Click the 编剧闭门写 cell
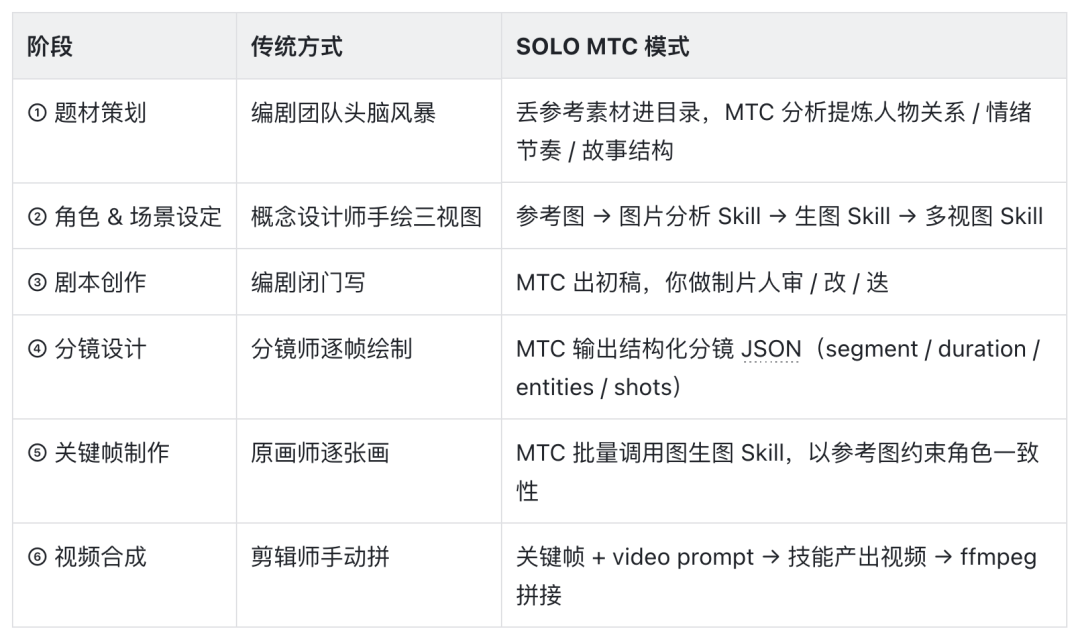Viewport: 1080px width, 639px height. coord(308,282)
